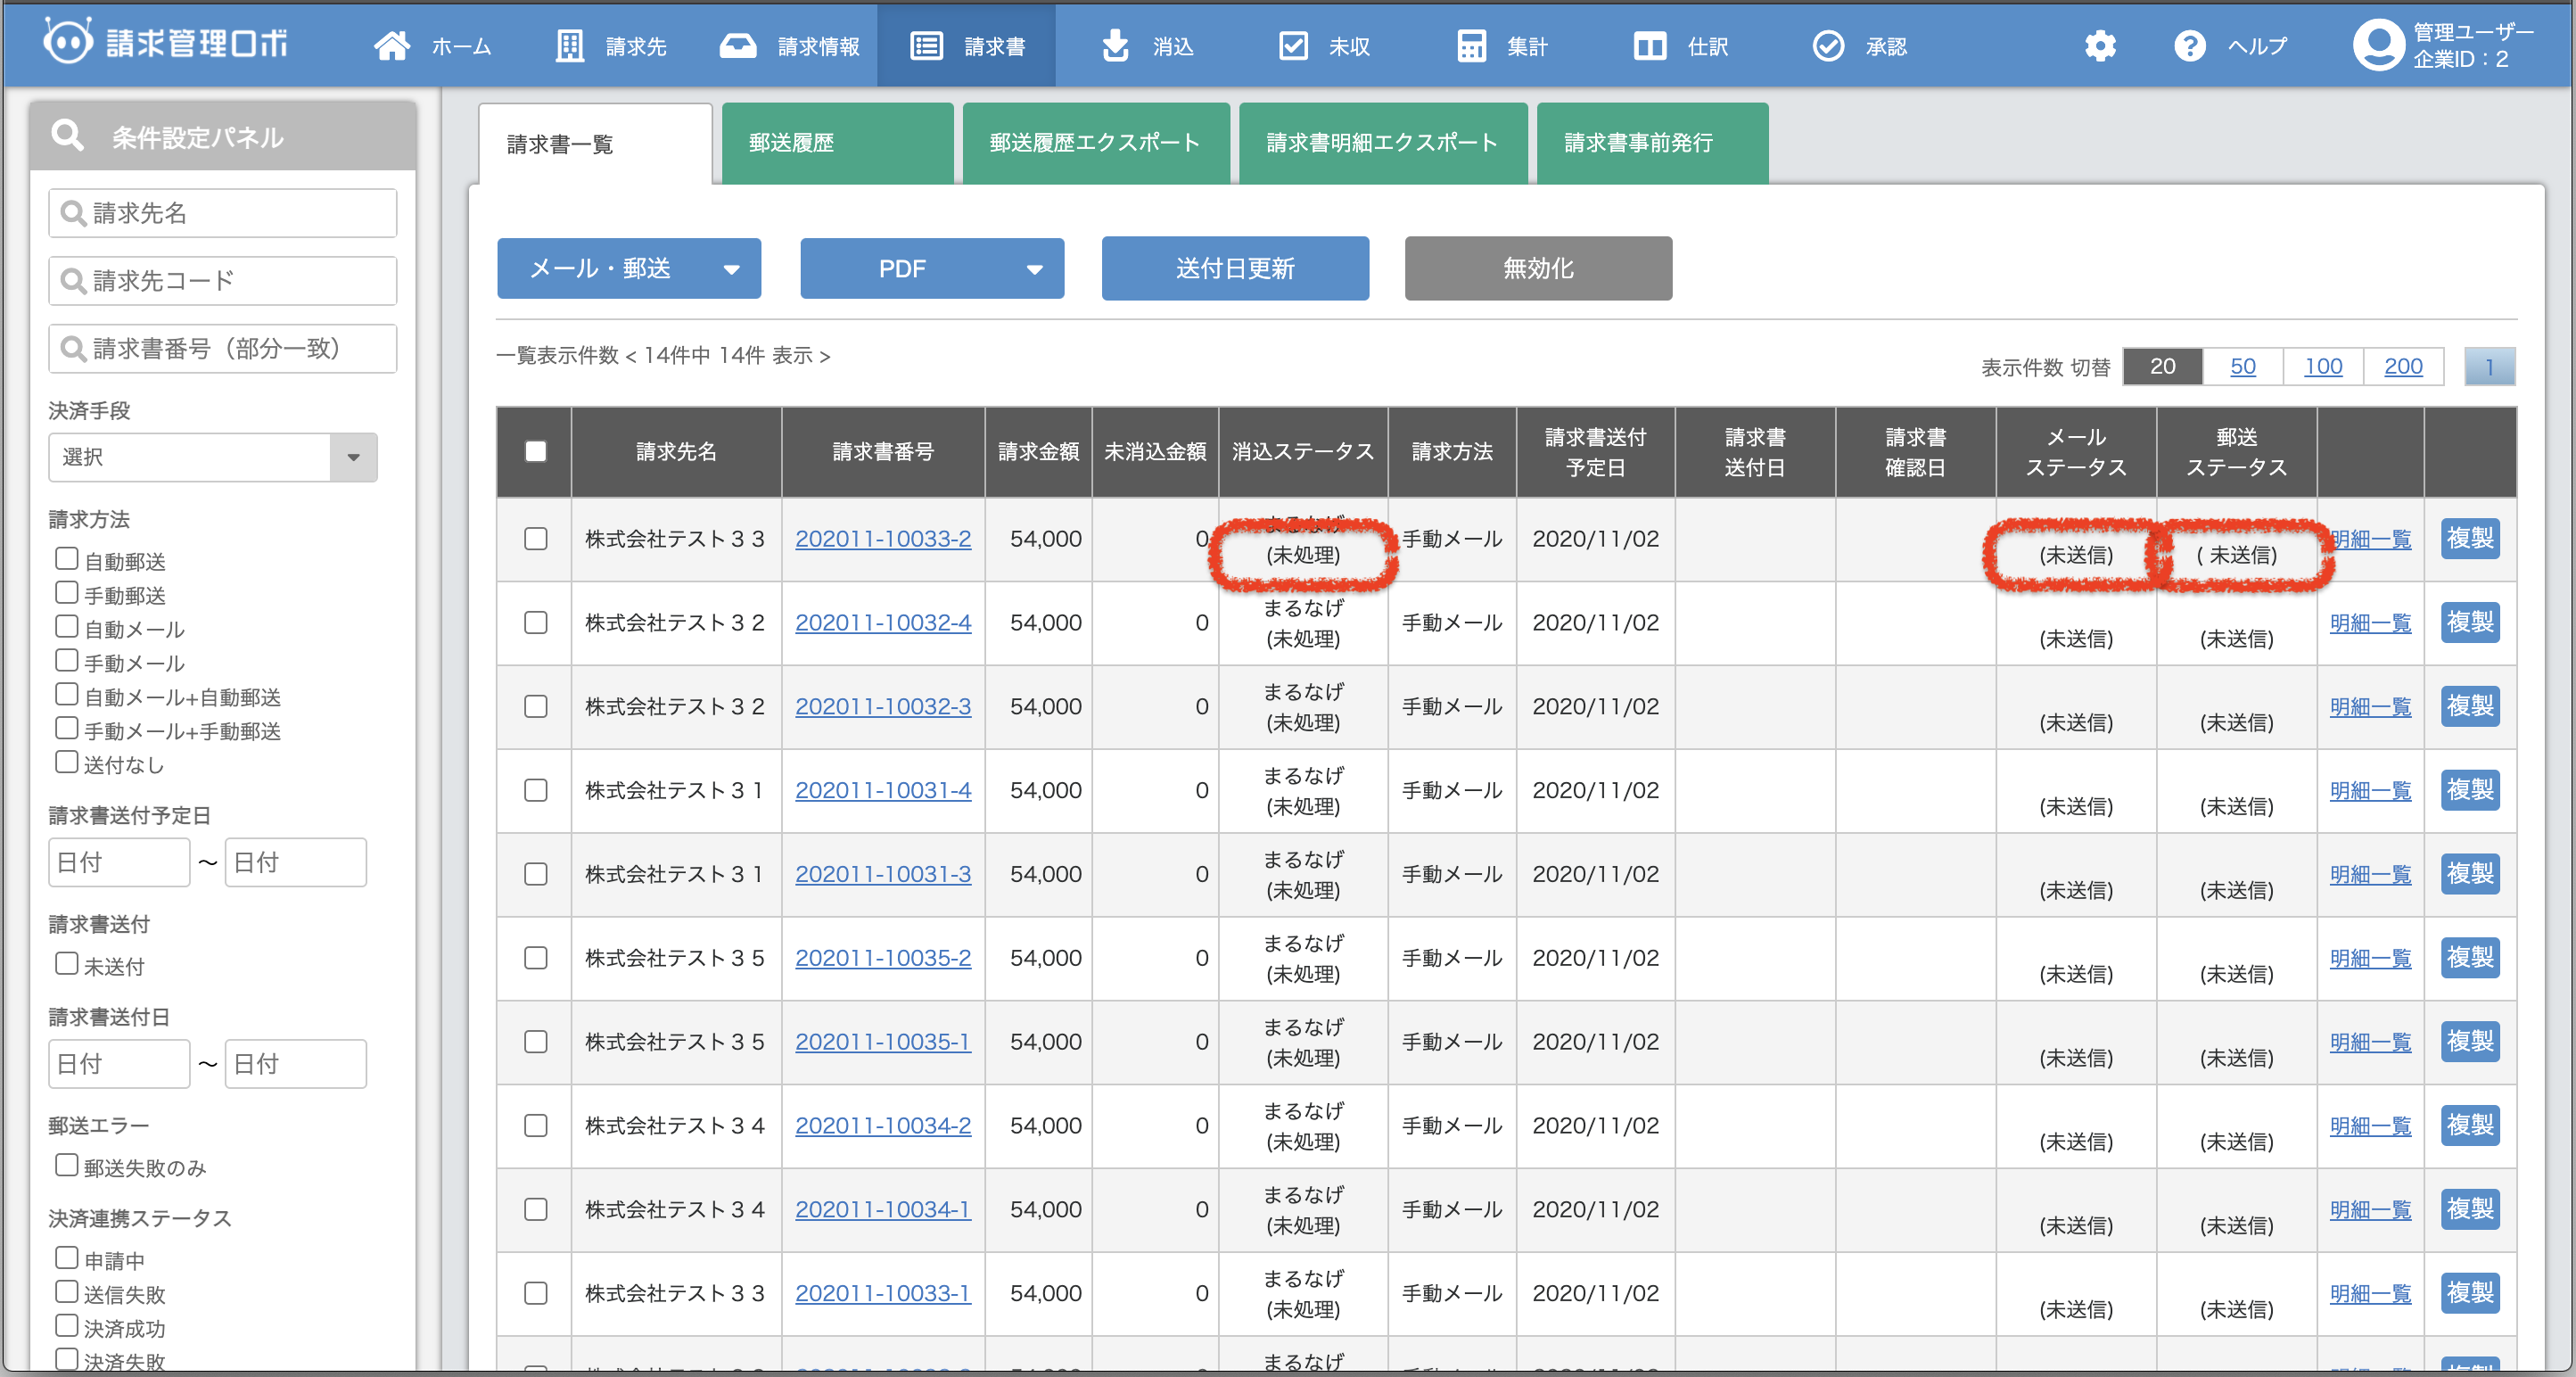Check the 自動郵送 filter checkbox
Viewport: 2576px width, 1377px height.
[x=66, y=559]
